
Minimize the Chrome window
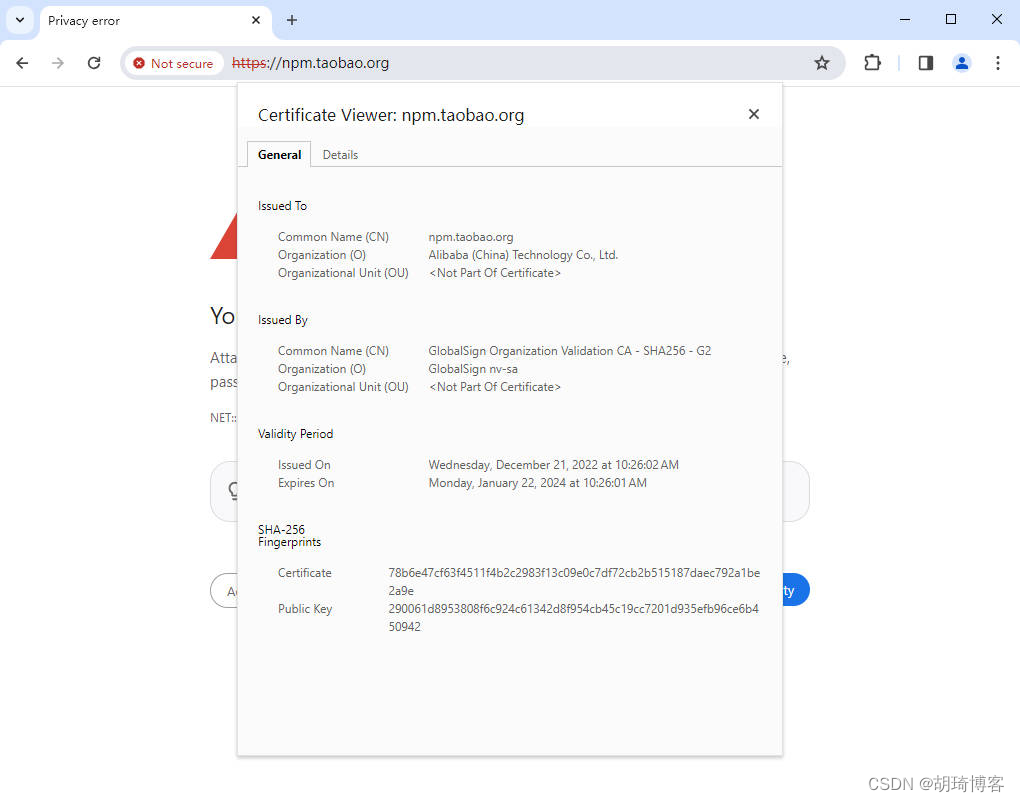click(x=904, y=20)
